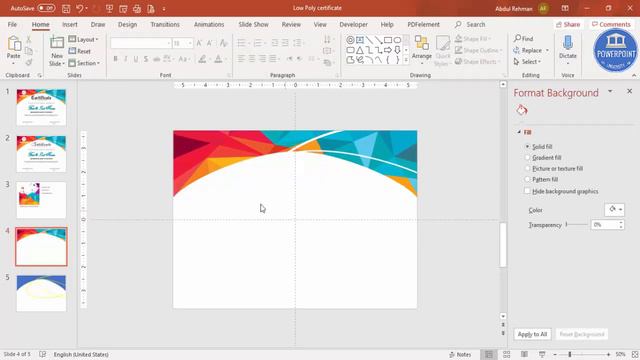
Task: Click the New Slide icon
Action: coord(57,42)
